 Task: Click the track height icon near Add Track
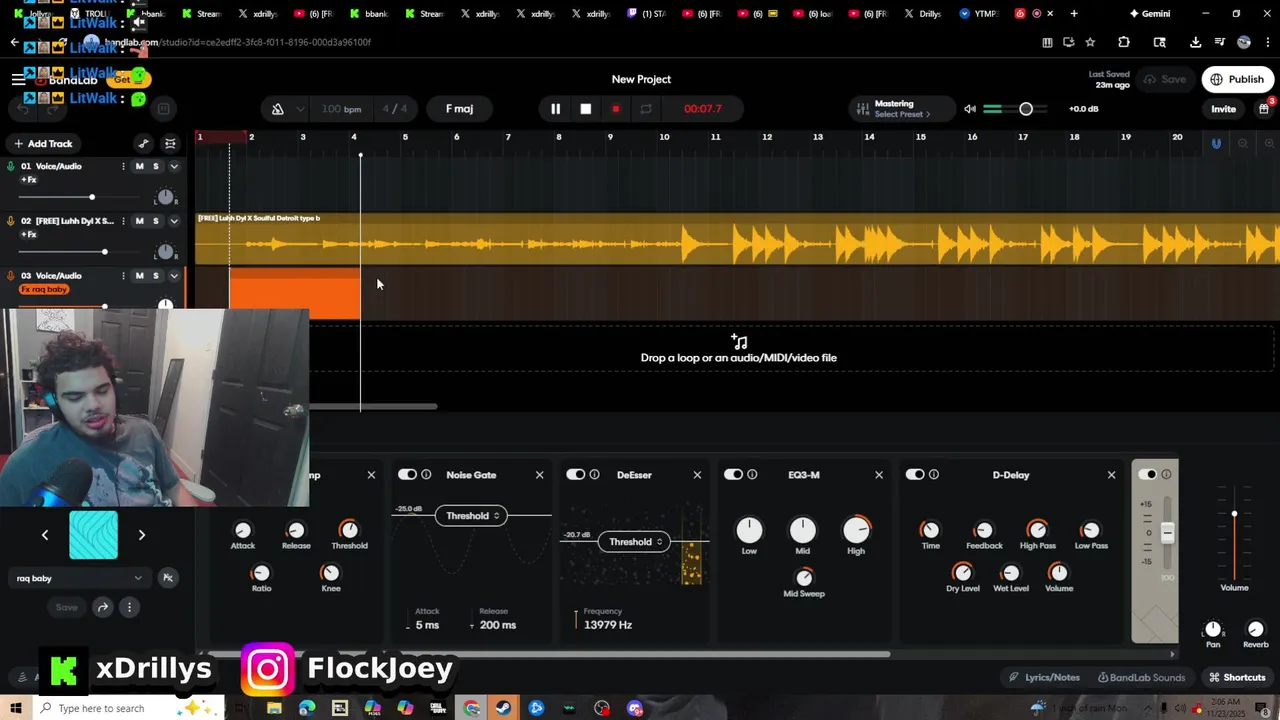170,144
